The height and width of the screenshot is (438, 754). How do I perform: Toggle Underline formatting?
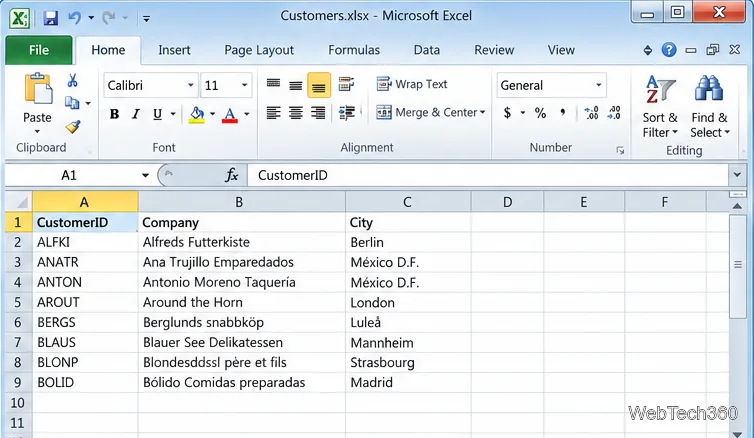pyautogui.click(x=157, y=114)
